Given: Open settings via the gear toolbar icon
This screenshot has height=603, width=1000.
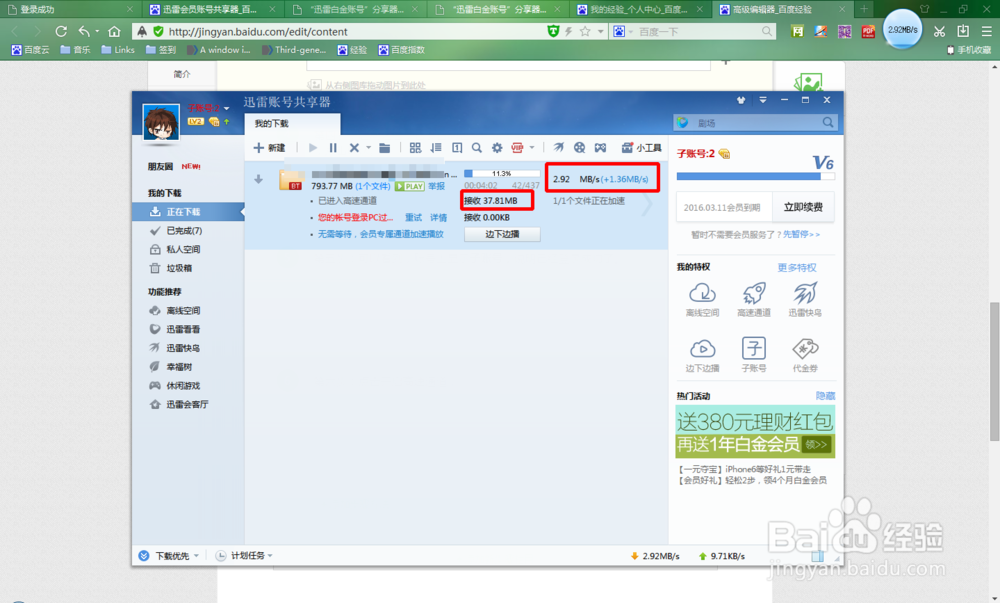Looking at the screenshot, I should coord(497,148).
